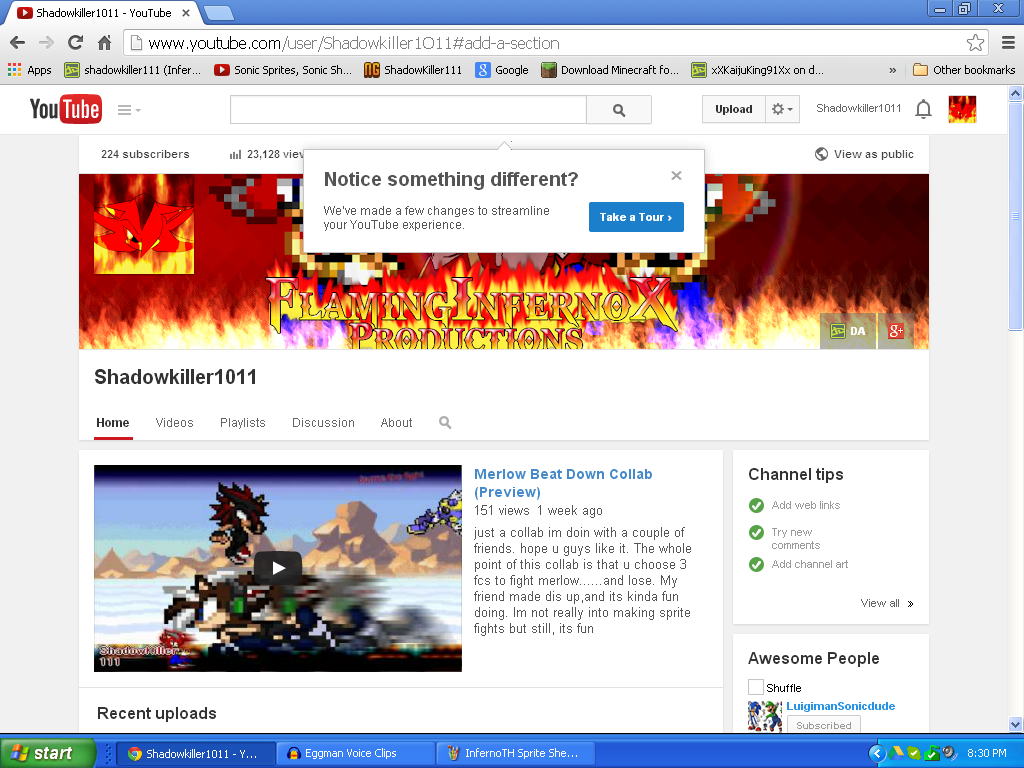Screen dimensions: 1024x768
Task: Open the Google+ link on the banner
Action: 895,331
